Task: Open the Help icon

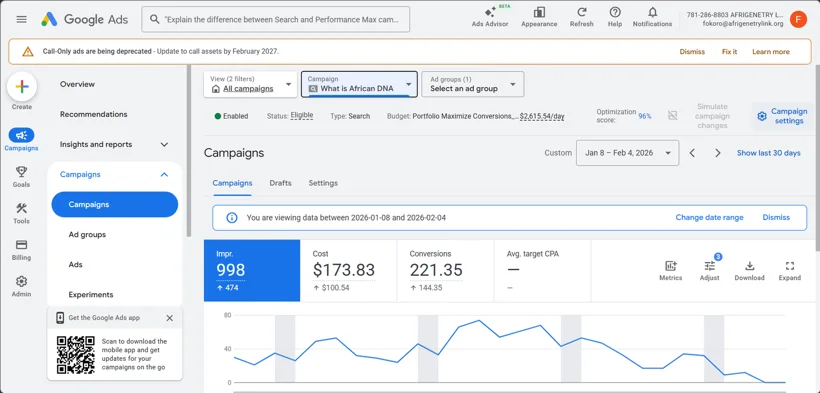Action: click(x=615, y=16)
